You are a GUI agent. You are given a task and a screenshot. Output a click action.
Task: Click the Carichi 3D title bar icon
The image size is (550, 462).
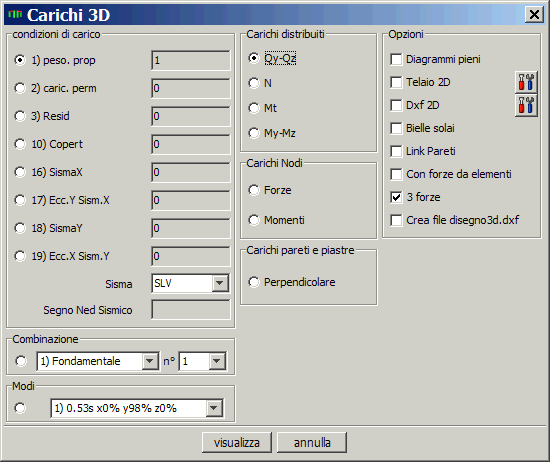(15, 15)
